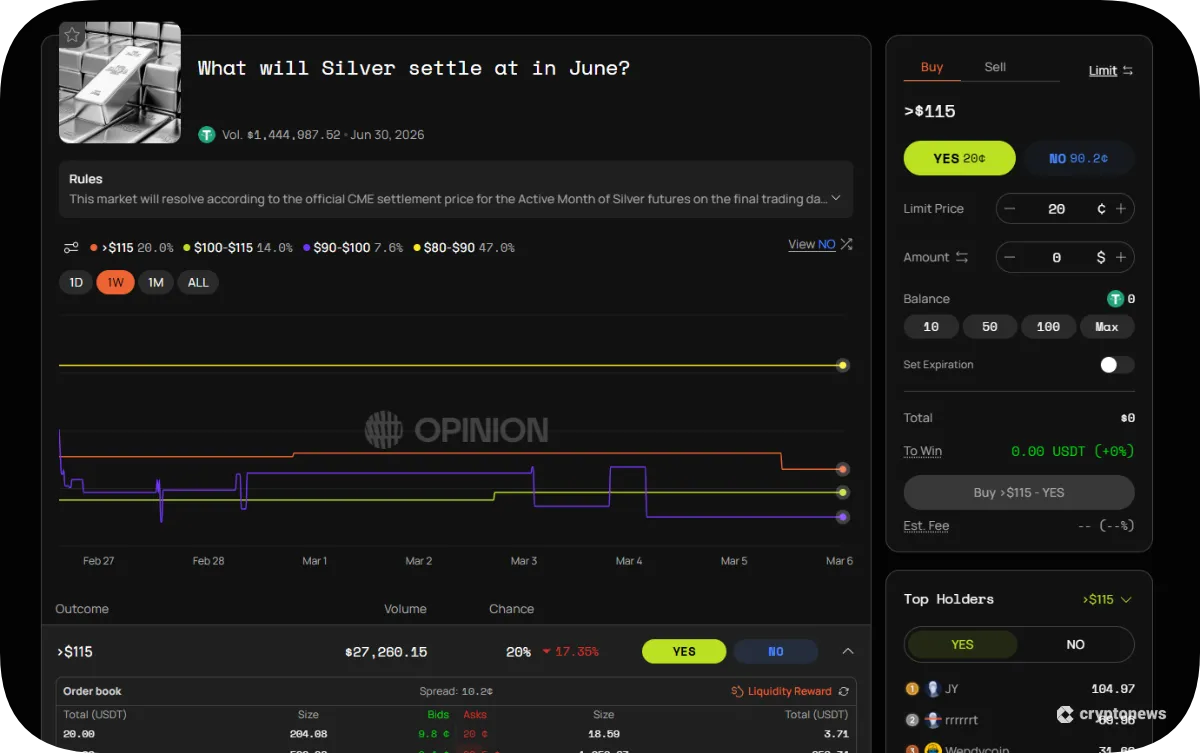Viewport: 1200px width, 753px height.
Task: Click the purple $90-$100 chart endpoint marker
Action: [843, 517]
